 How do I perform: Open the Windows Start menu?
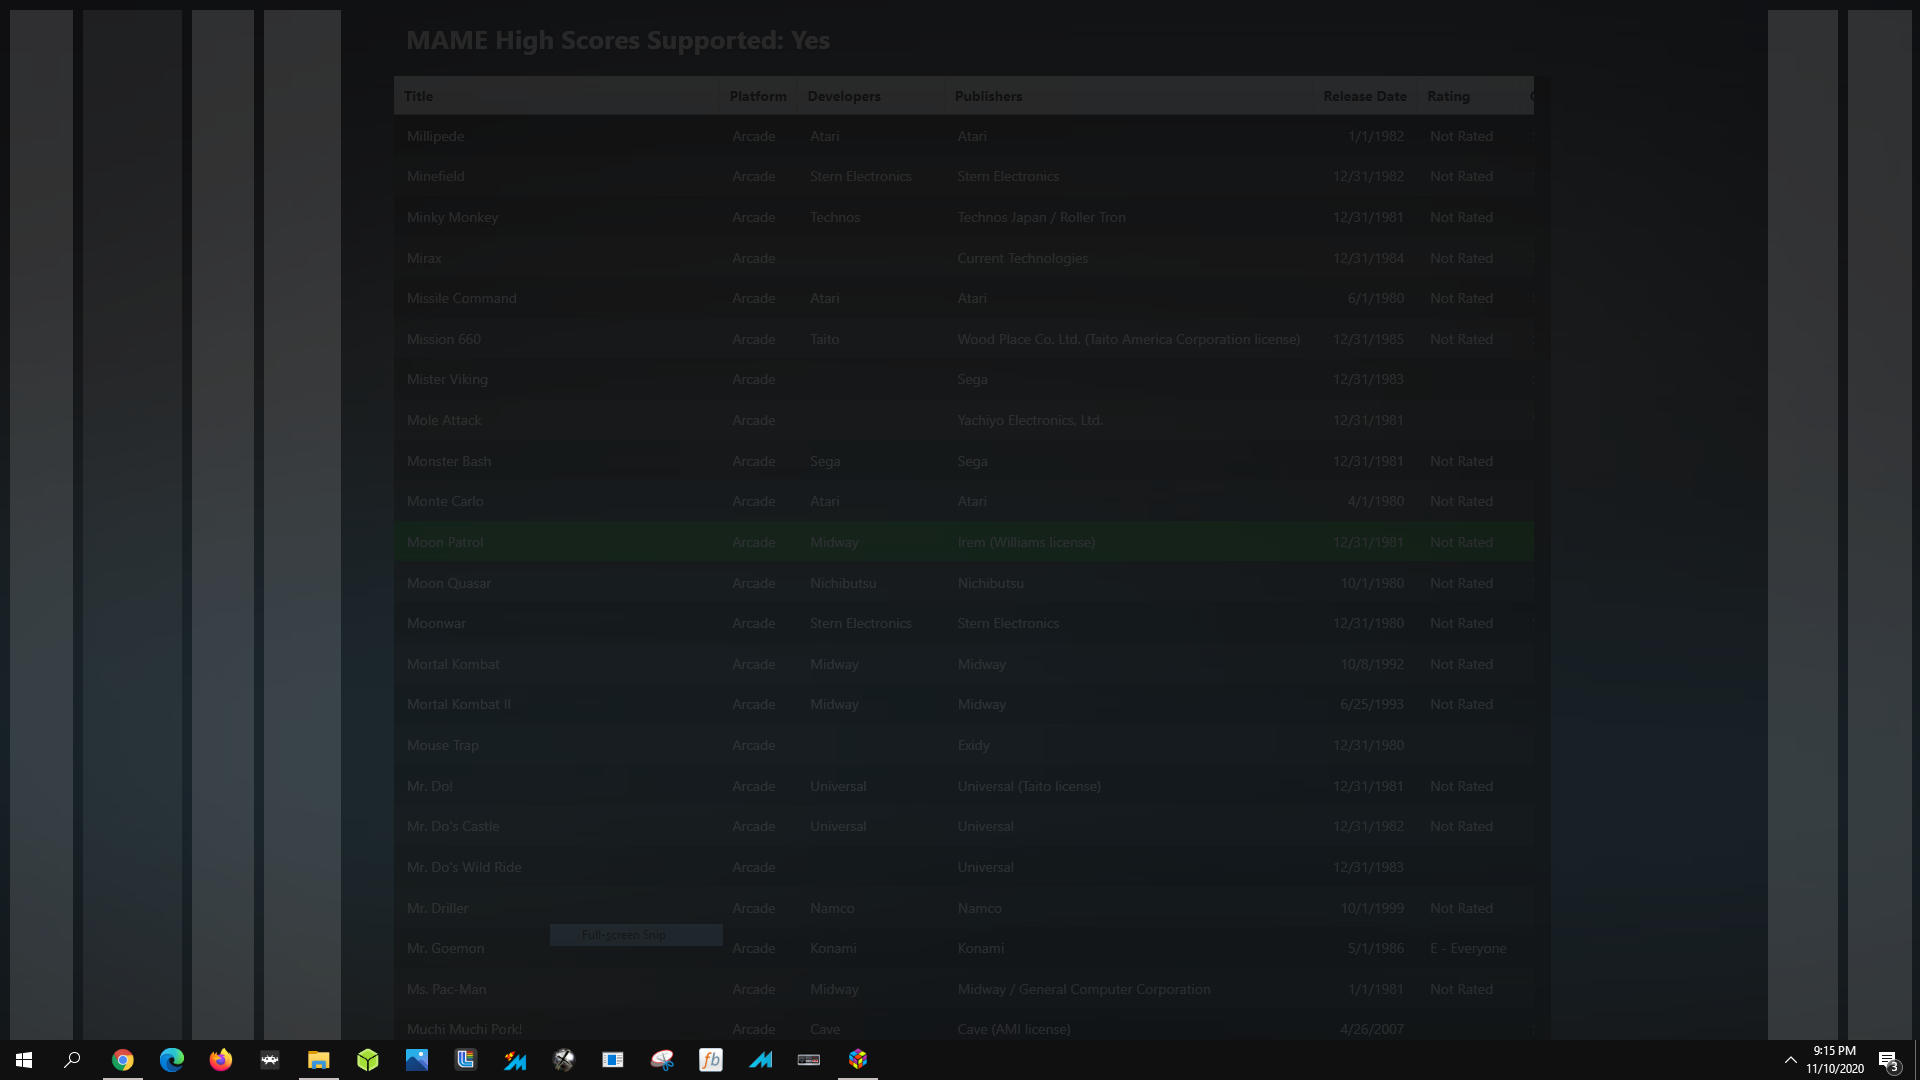pyautogui.click(x=24, y=1060)
